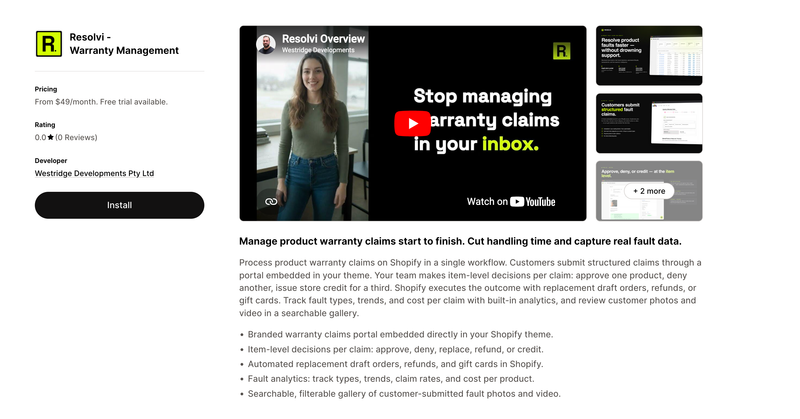
Task: Click the rating star icon
Action: [x=51, y=137]
